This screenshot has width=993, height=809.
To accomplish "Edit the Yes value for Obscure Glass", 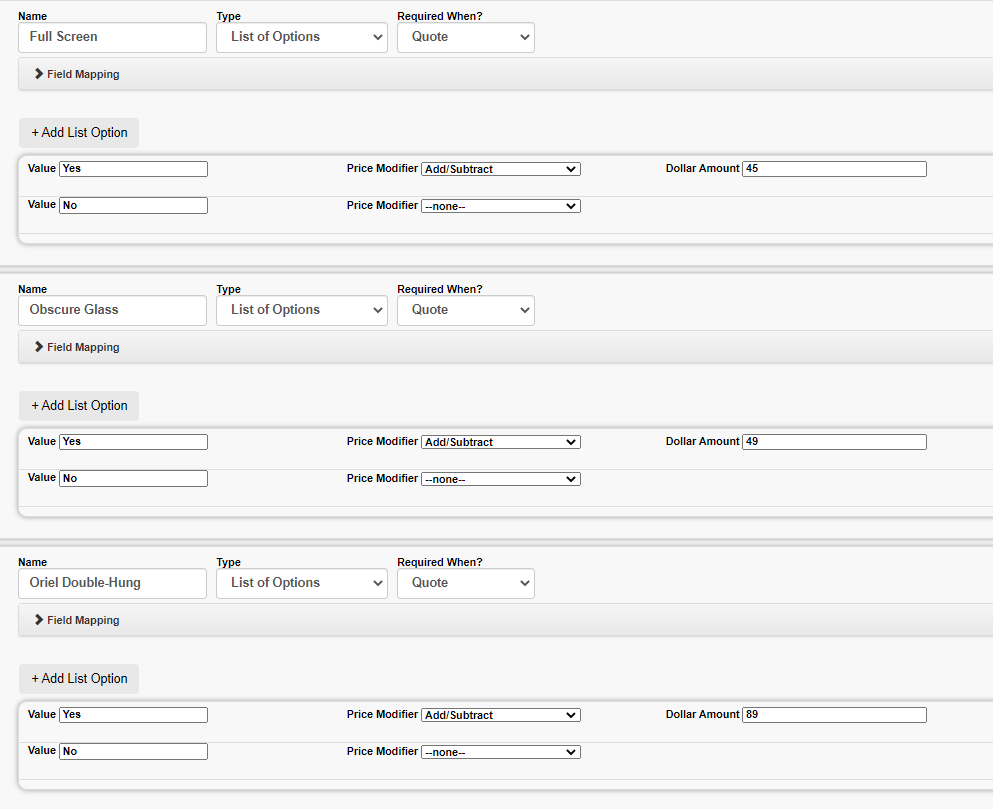I will 133,442.
